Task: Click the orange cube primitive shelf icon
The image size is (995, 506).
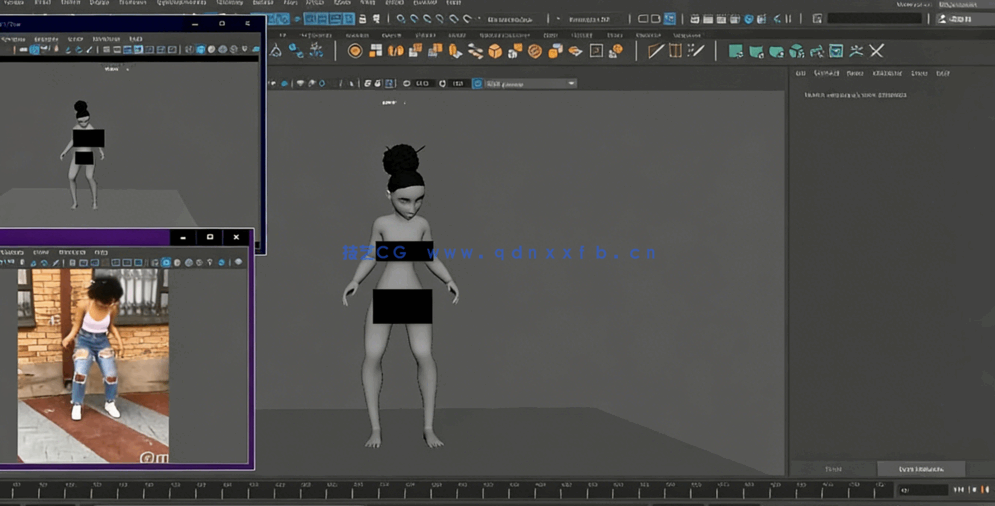Action: [495, 51]
